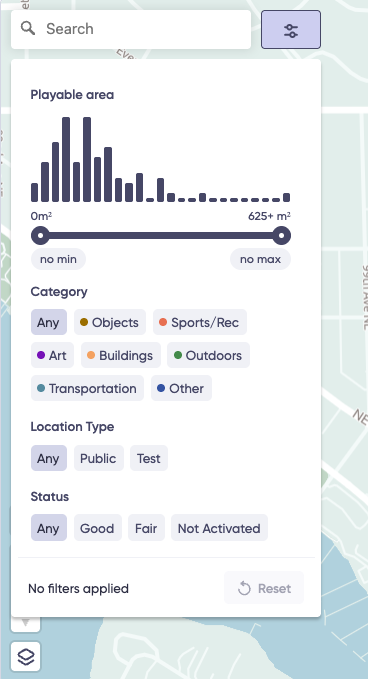This screenshot has height=679, width=368.
Task: Pick the Other category chip
Action: pos(181,388)
